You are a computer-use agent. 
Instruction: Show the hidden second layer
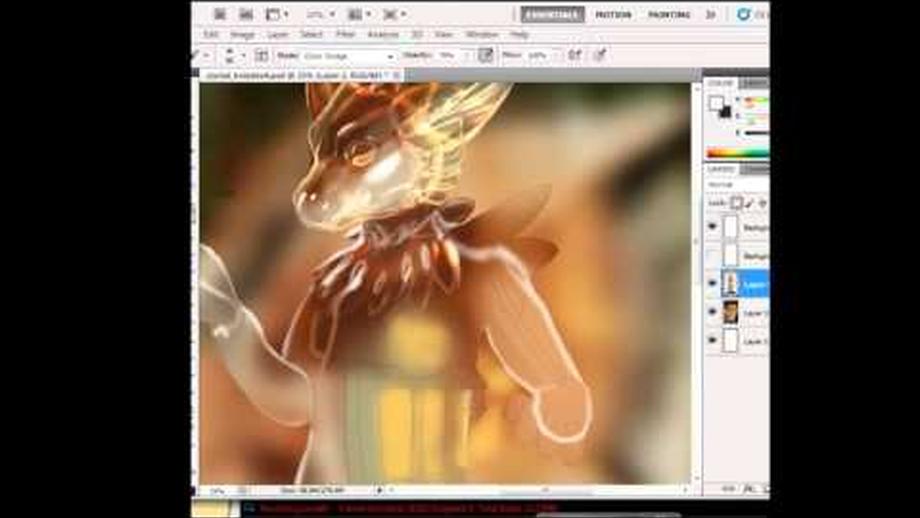[x=713, y=255]
